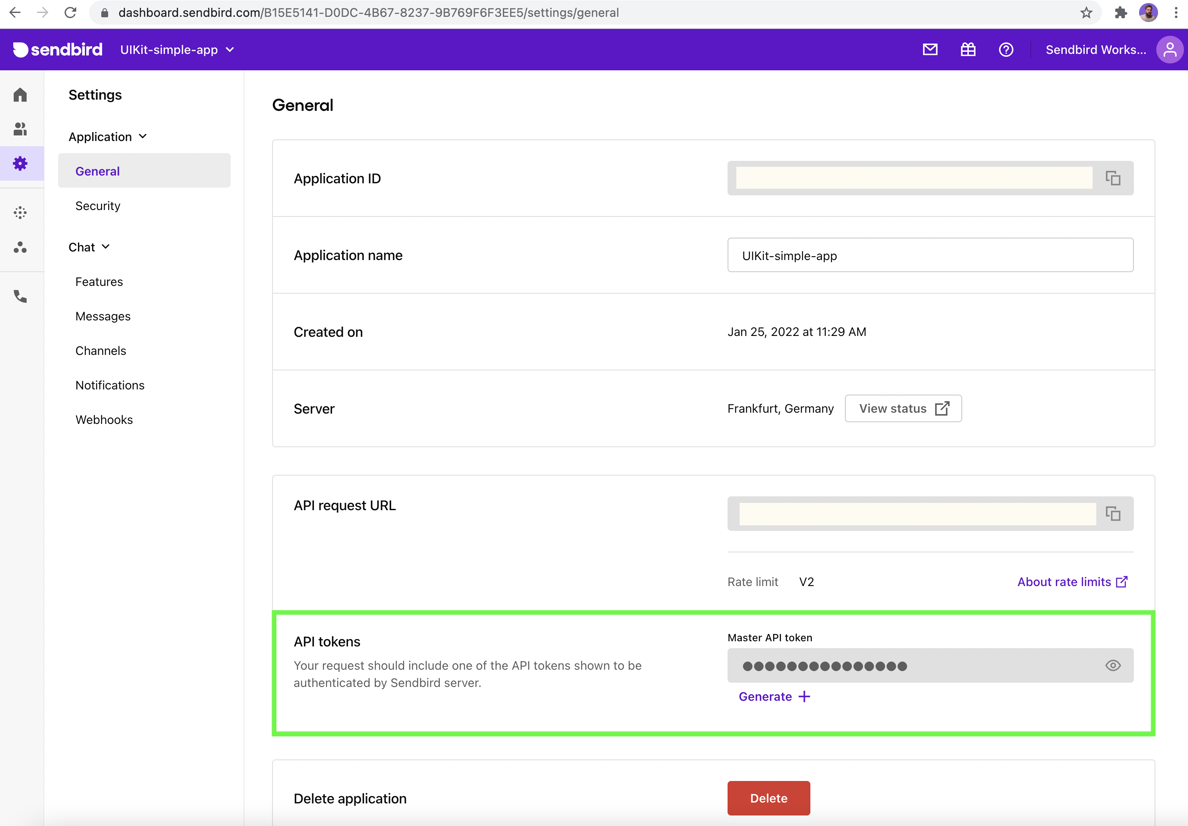The image size is (1188, 826).
Task: Open Channels settings
Action: point(101,350)
